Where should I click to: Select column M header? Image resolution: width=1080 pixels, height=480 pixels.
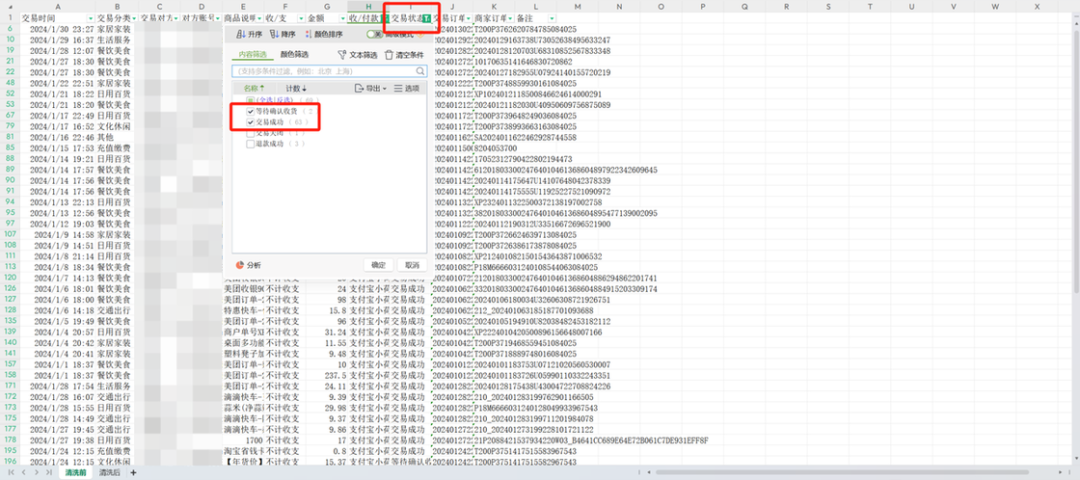578,6
